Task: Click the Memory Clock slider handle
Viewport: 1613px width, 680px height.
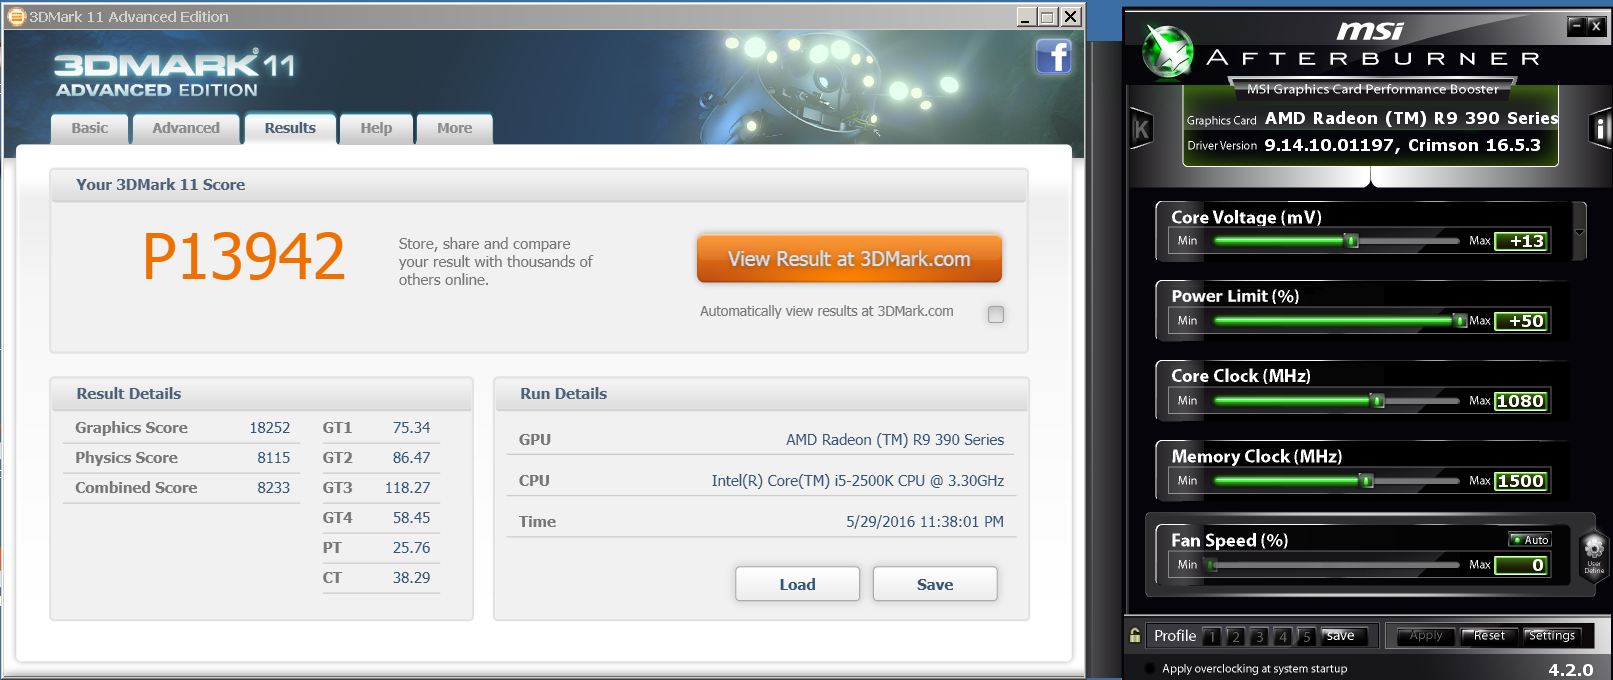Action: tap(1366, 481)
